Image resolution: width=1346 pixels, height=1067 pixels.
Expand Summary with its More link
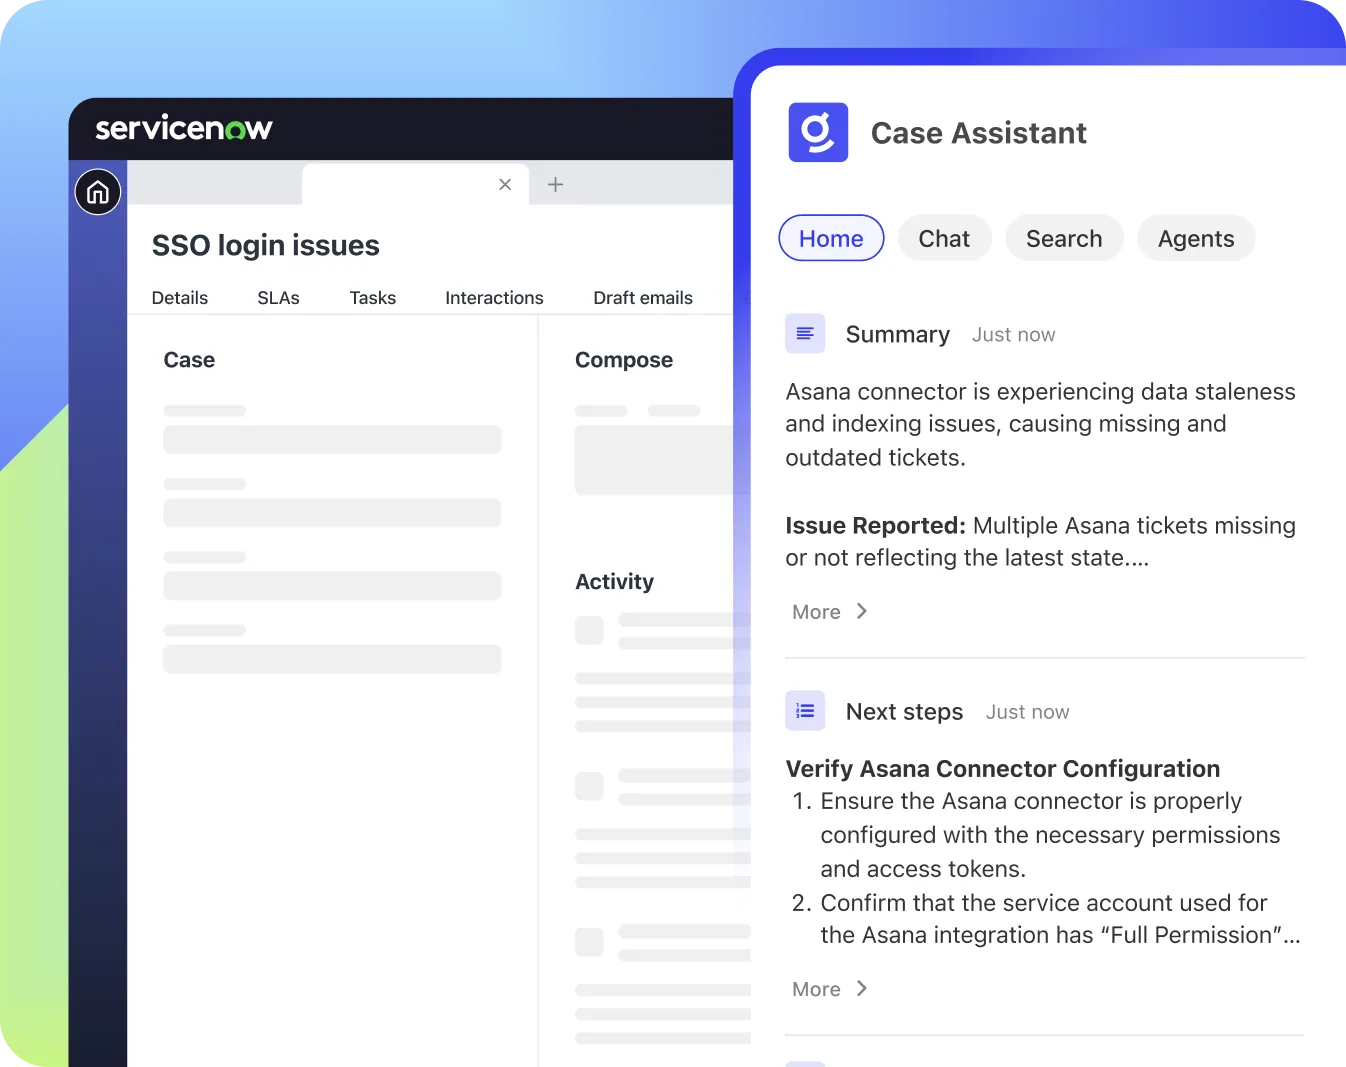[x=816, y=612]
